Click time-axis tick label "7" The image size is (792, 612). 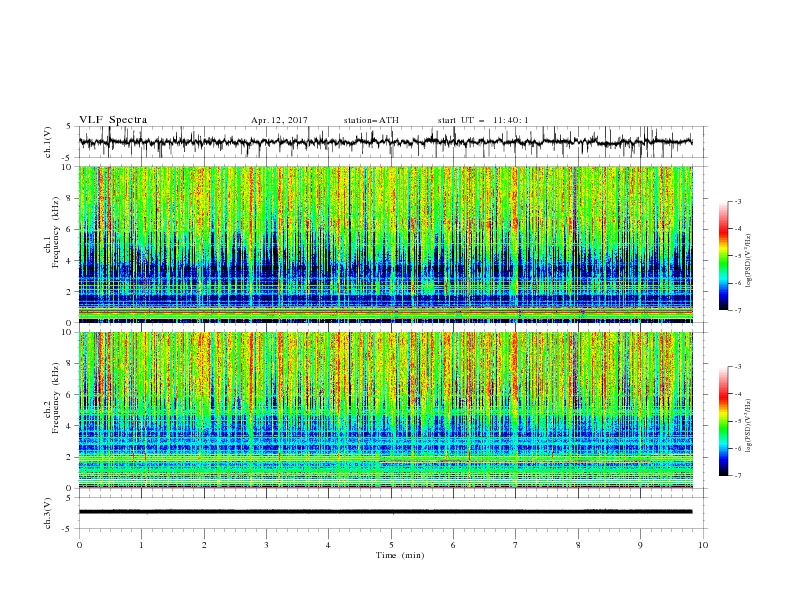click(x=516, y=545)
